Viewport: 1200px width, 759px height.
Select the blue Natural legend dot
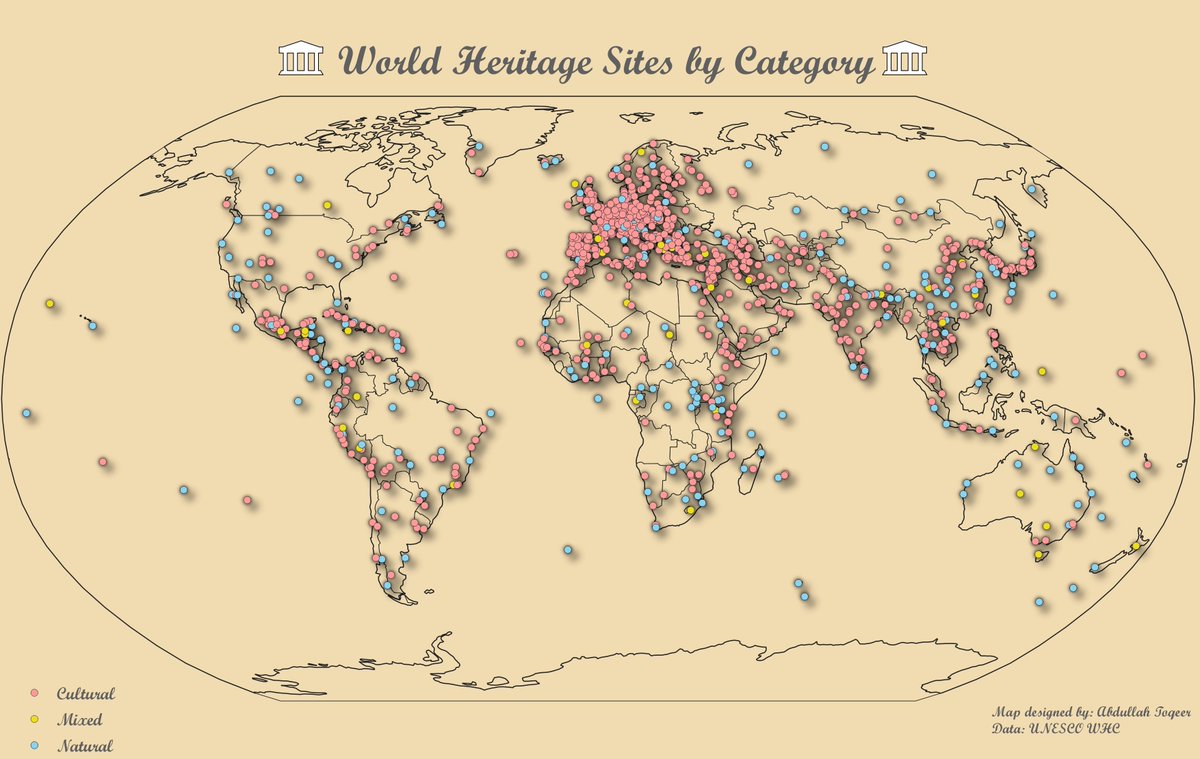coord(36,744)
